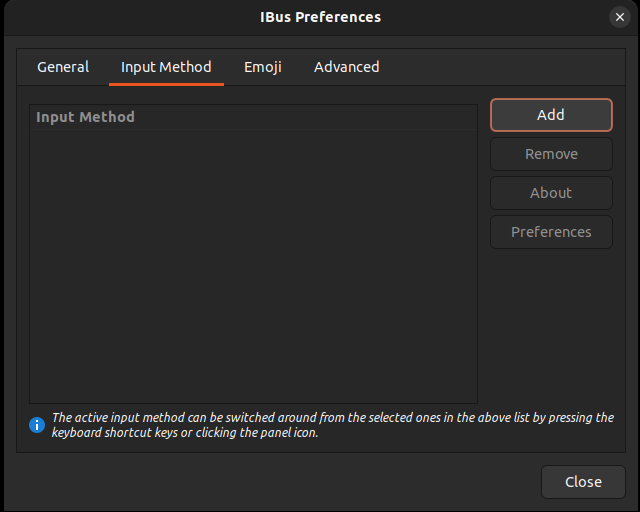Select the Input Method tab
Image resolution: width=640 pixels, height=512 pixels.
tap(166, 67)
